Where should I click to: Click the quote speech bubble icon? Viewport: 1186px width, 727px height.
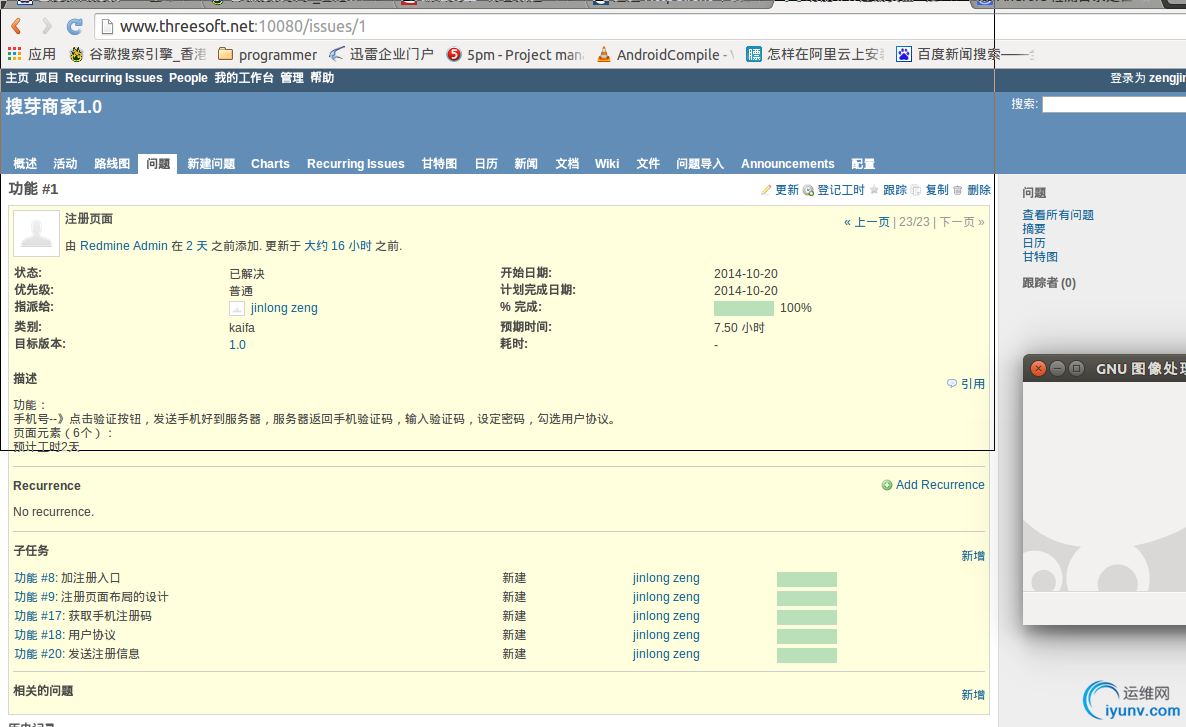tap(952, 384)
